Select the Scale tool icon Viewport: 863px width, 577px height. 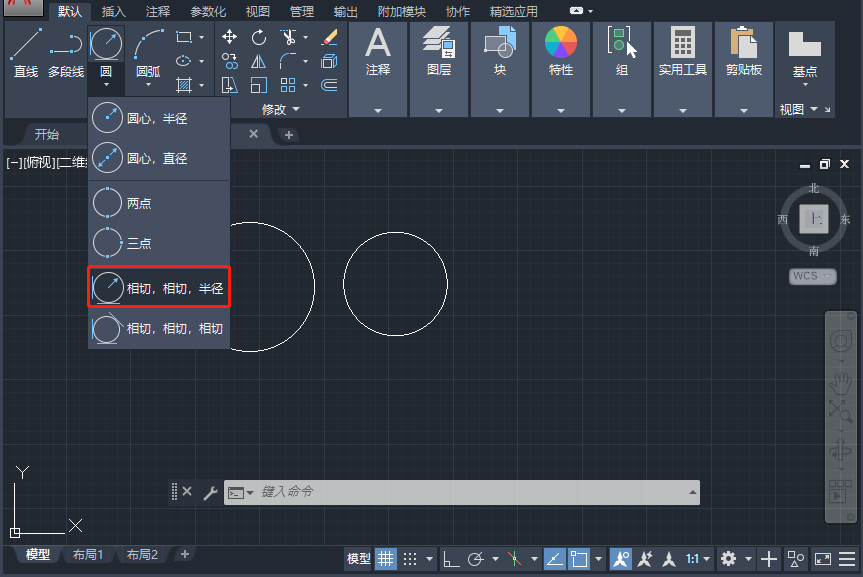click(259, 85)
